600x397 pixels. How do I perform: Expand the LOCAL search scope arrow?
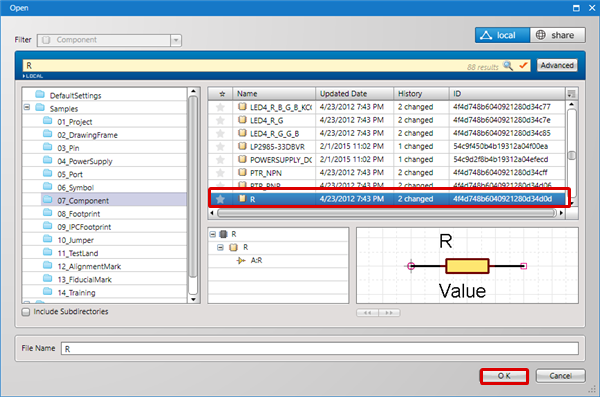(24, 76)
